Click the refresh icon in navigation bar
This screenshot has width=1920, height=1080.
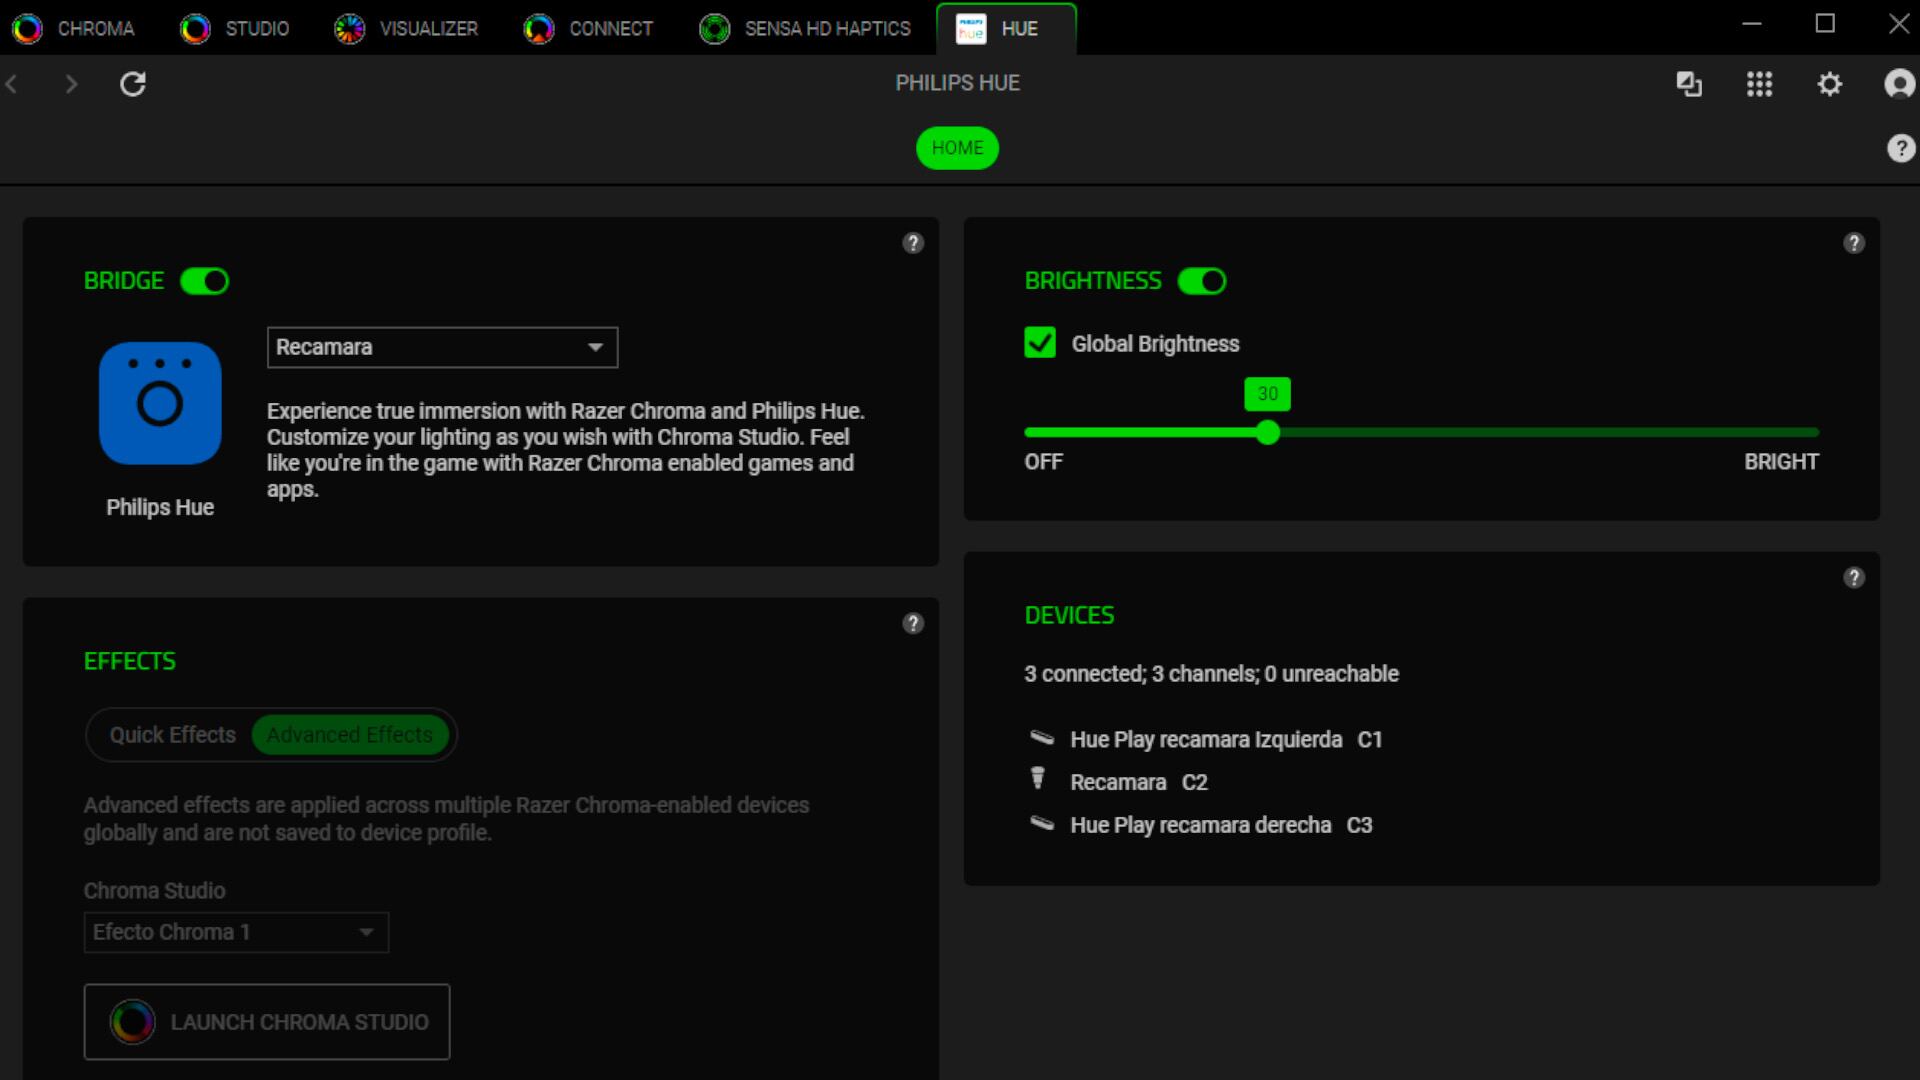pos(133,84)
